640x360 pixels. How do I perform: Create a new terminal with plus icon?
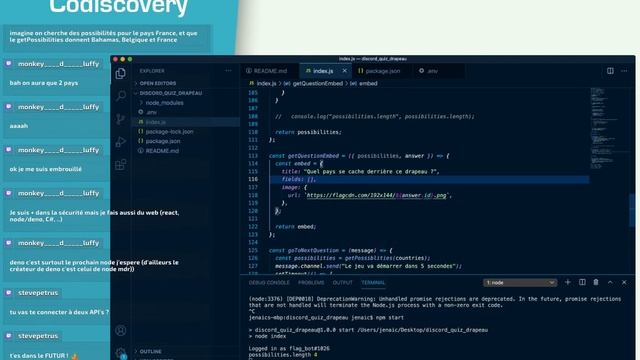568,282
